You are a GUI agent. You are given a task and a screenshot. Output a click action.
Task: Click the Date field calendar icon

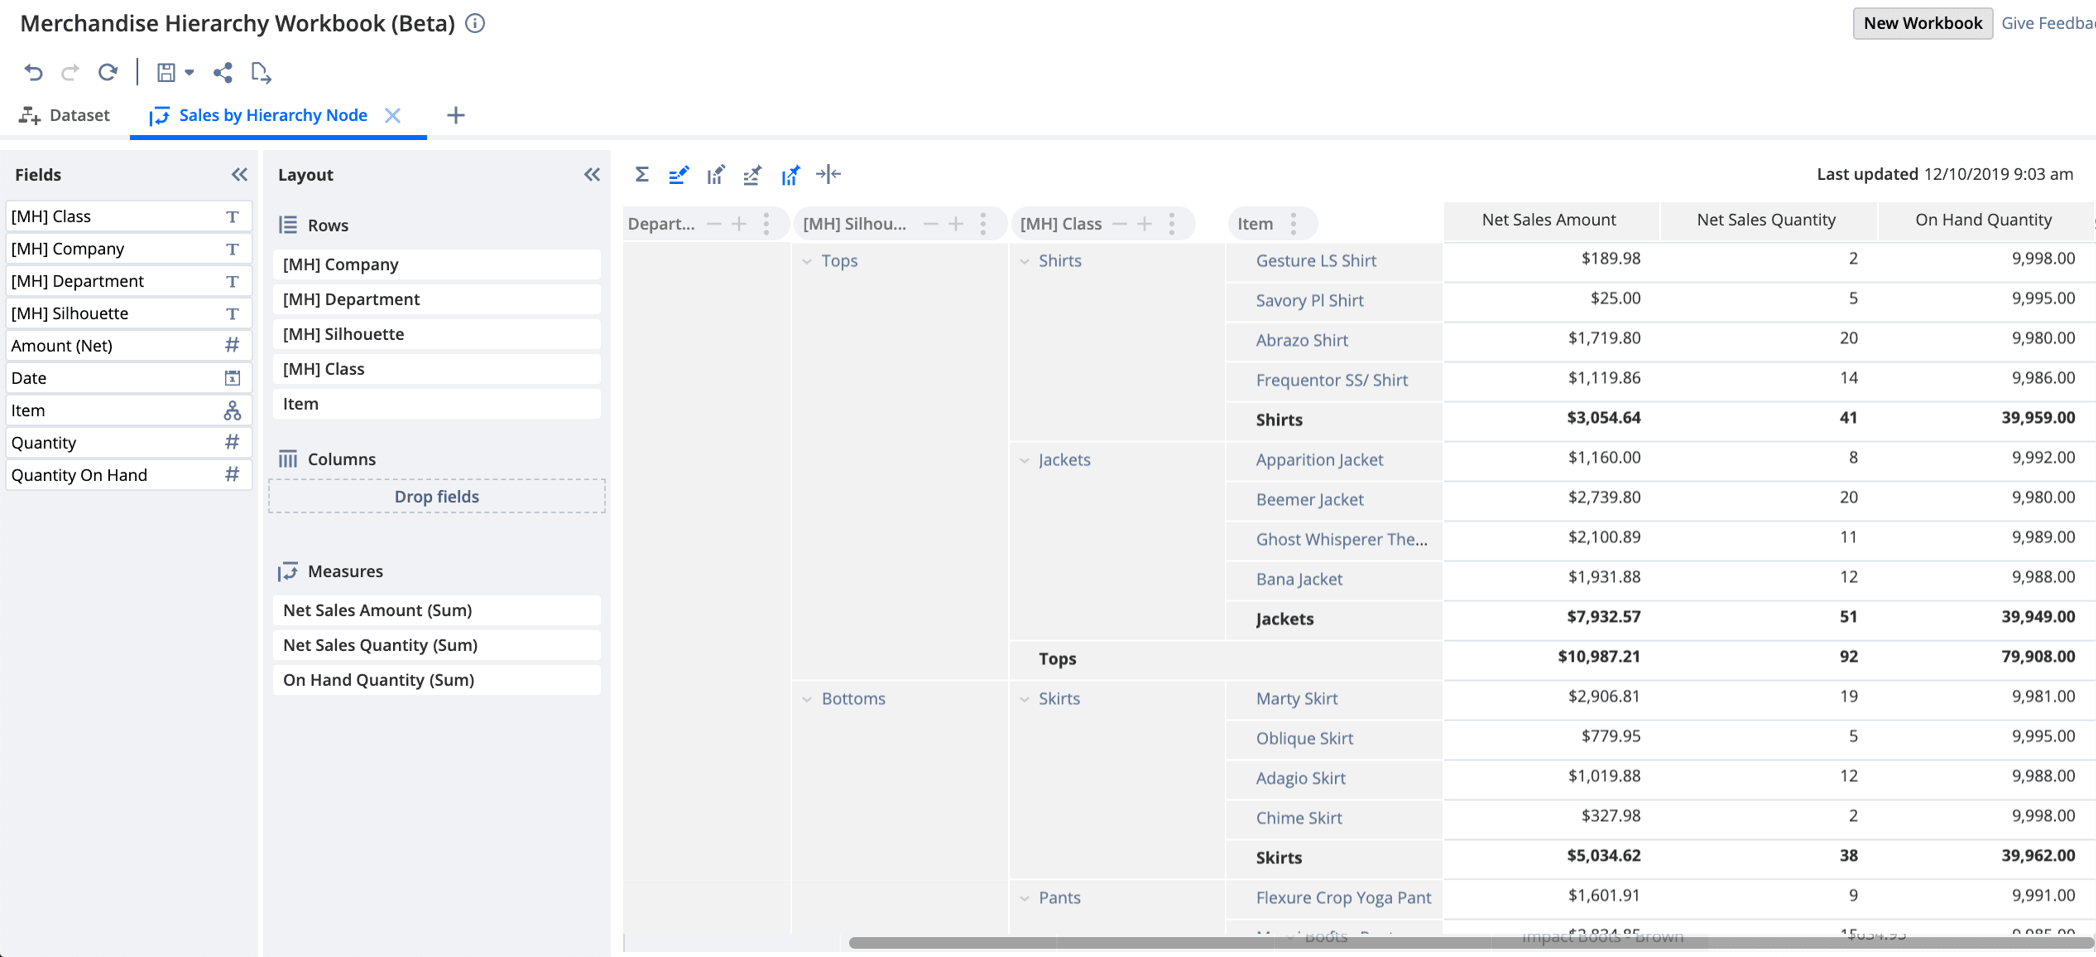point(232,378)
